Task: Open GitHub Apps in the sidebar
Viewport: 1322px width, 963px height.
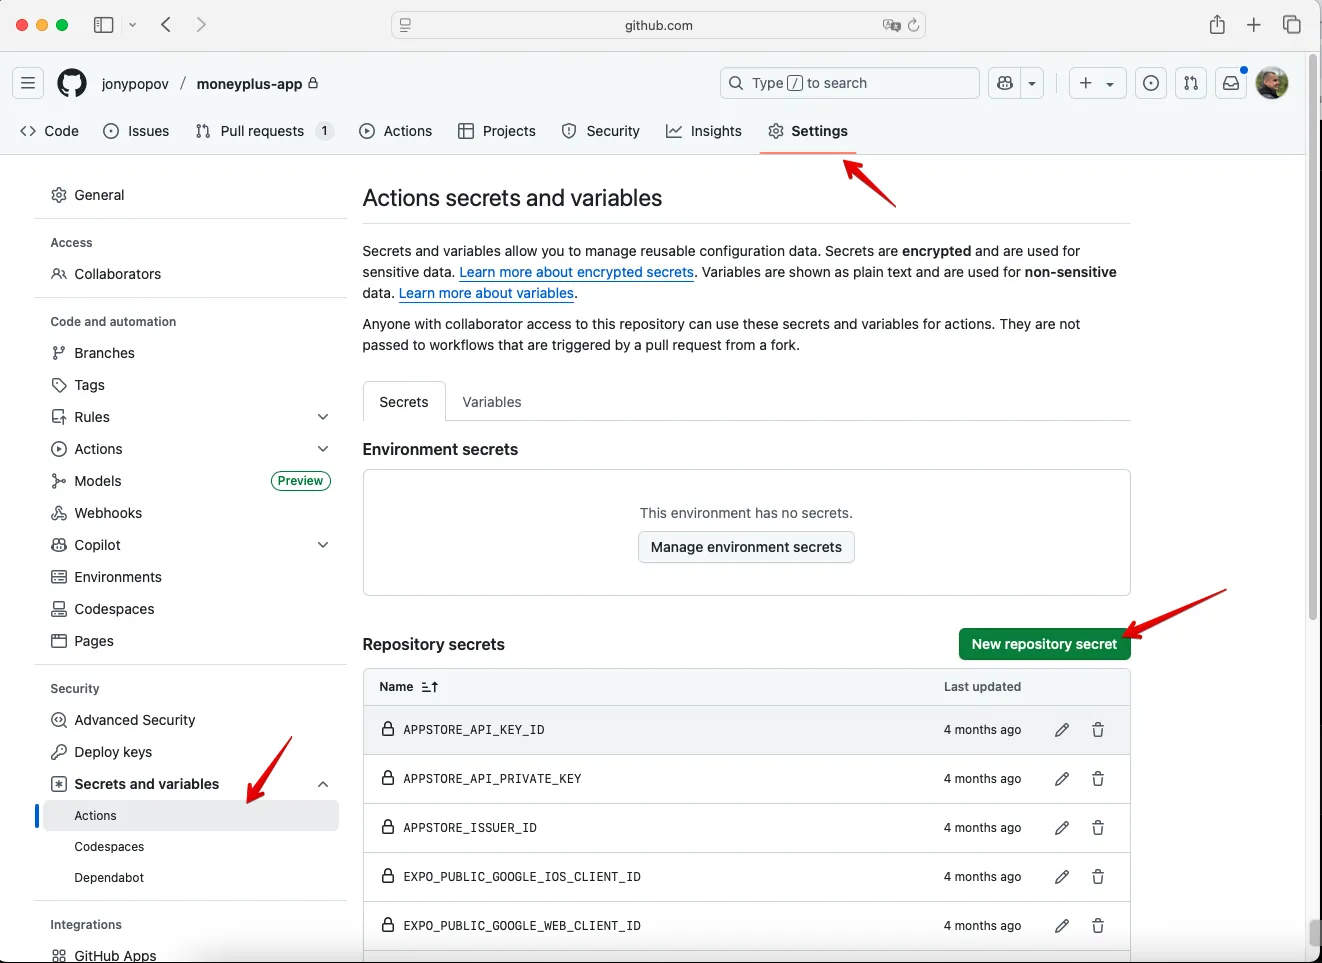Action: click(191, 955)
